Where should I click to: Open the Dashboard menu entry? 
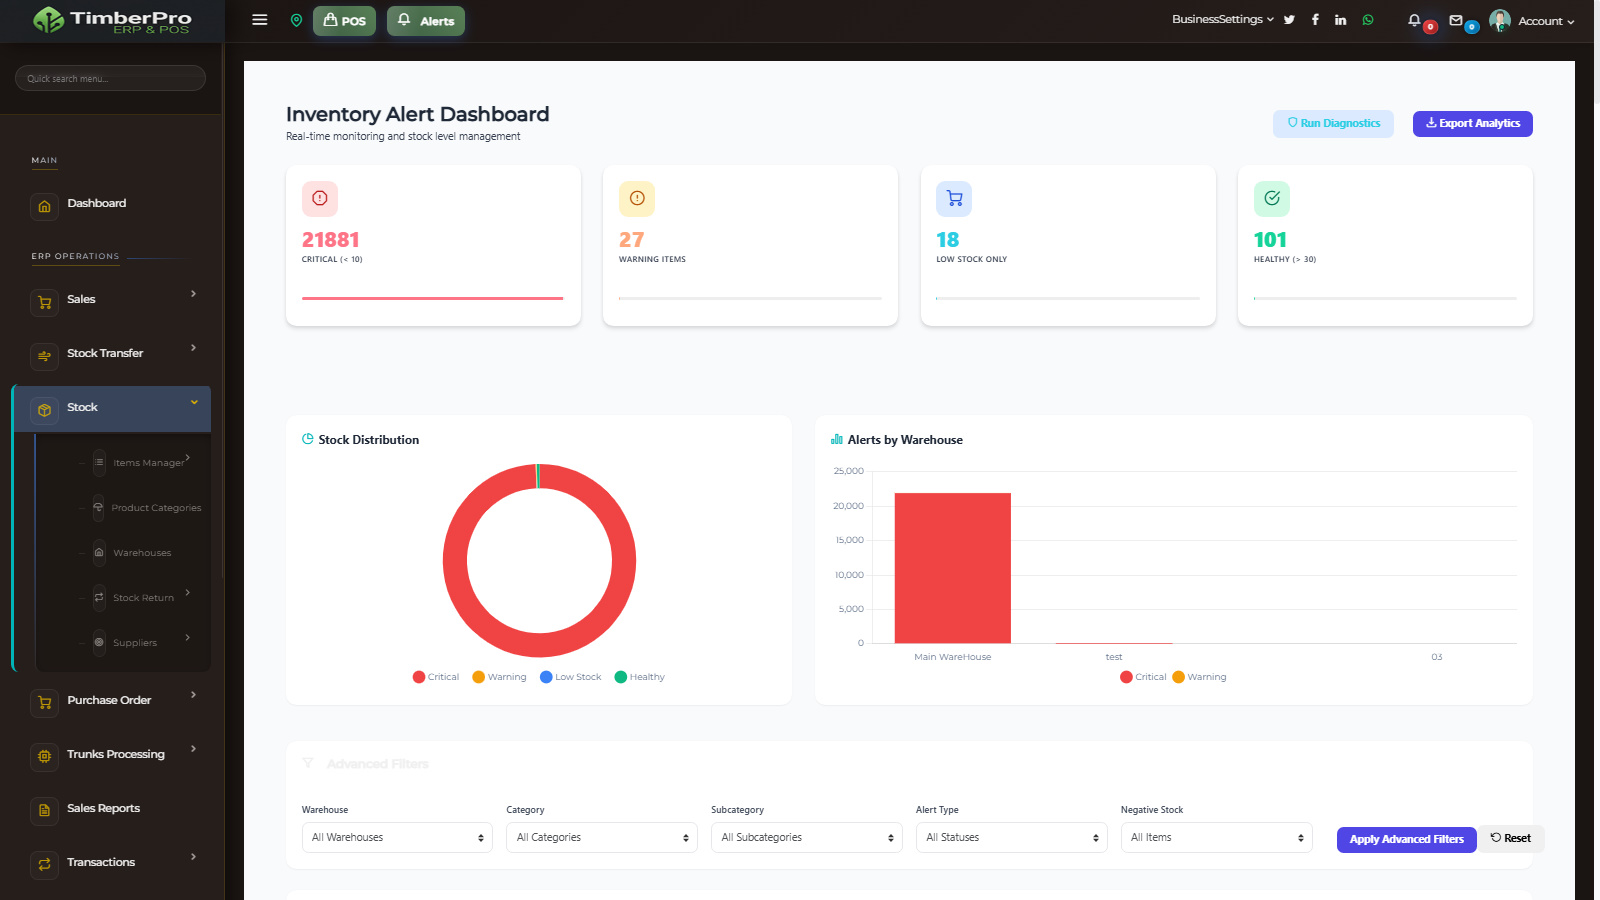coord(95,203)
